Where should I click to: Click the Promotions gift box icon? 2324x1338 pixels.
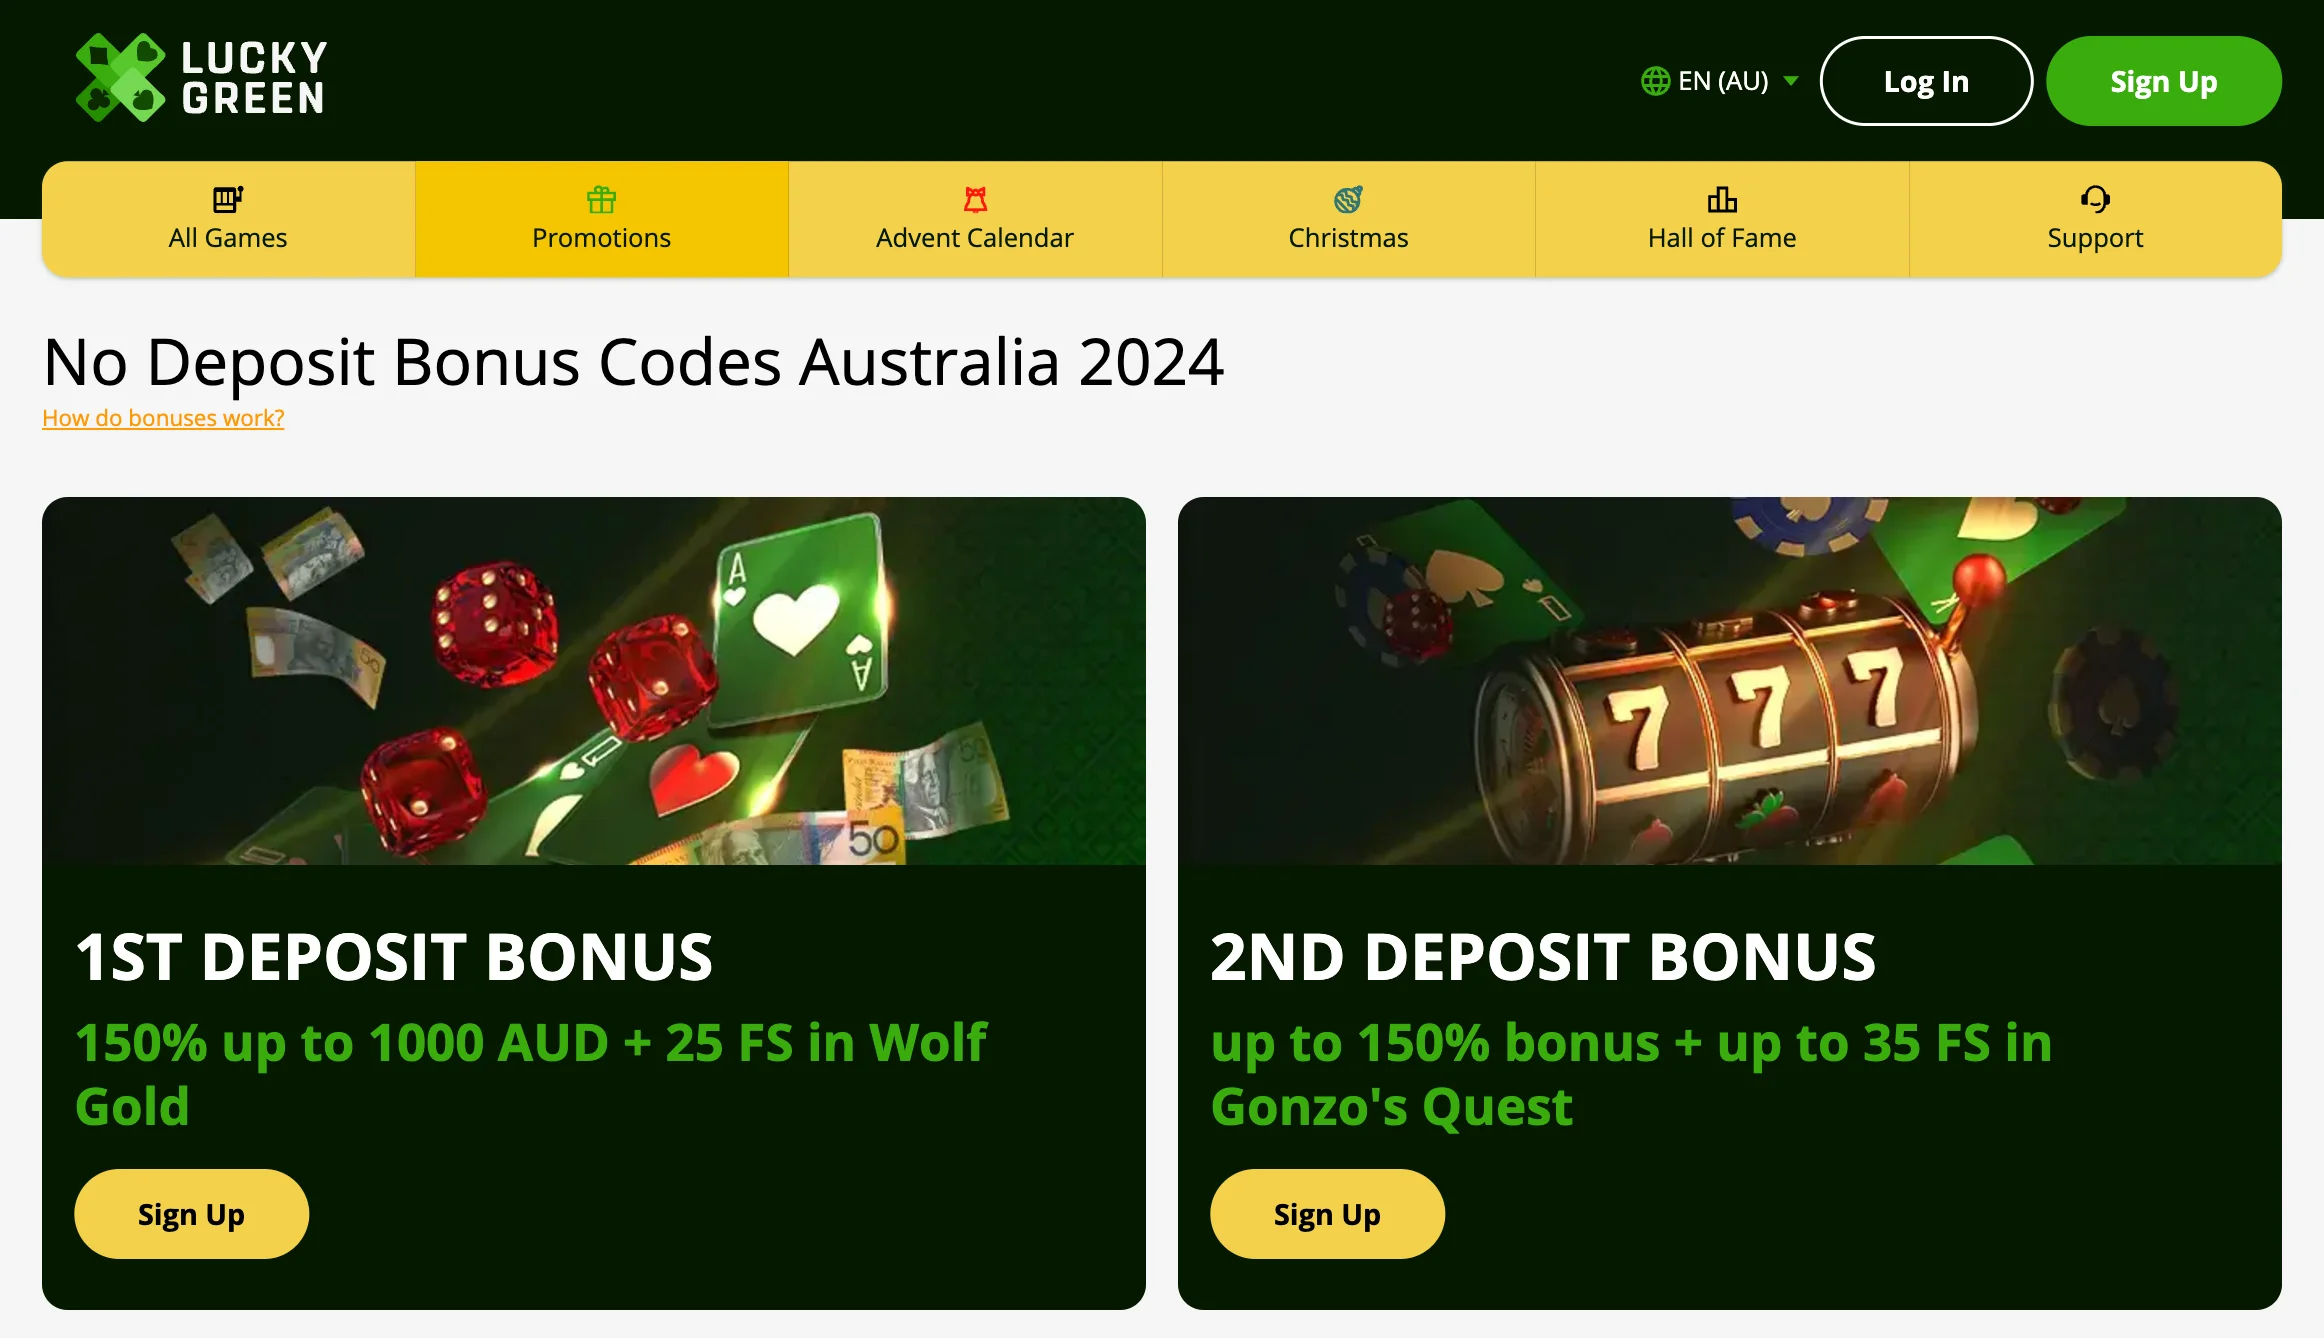click(601, 199)
